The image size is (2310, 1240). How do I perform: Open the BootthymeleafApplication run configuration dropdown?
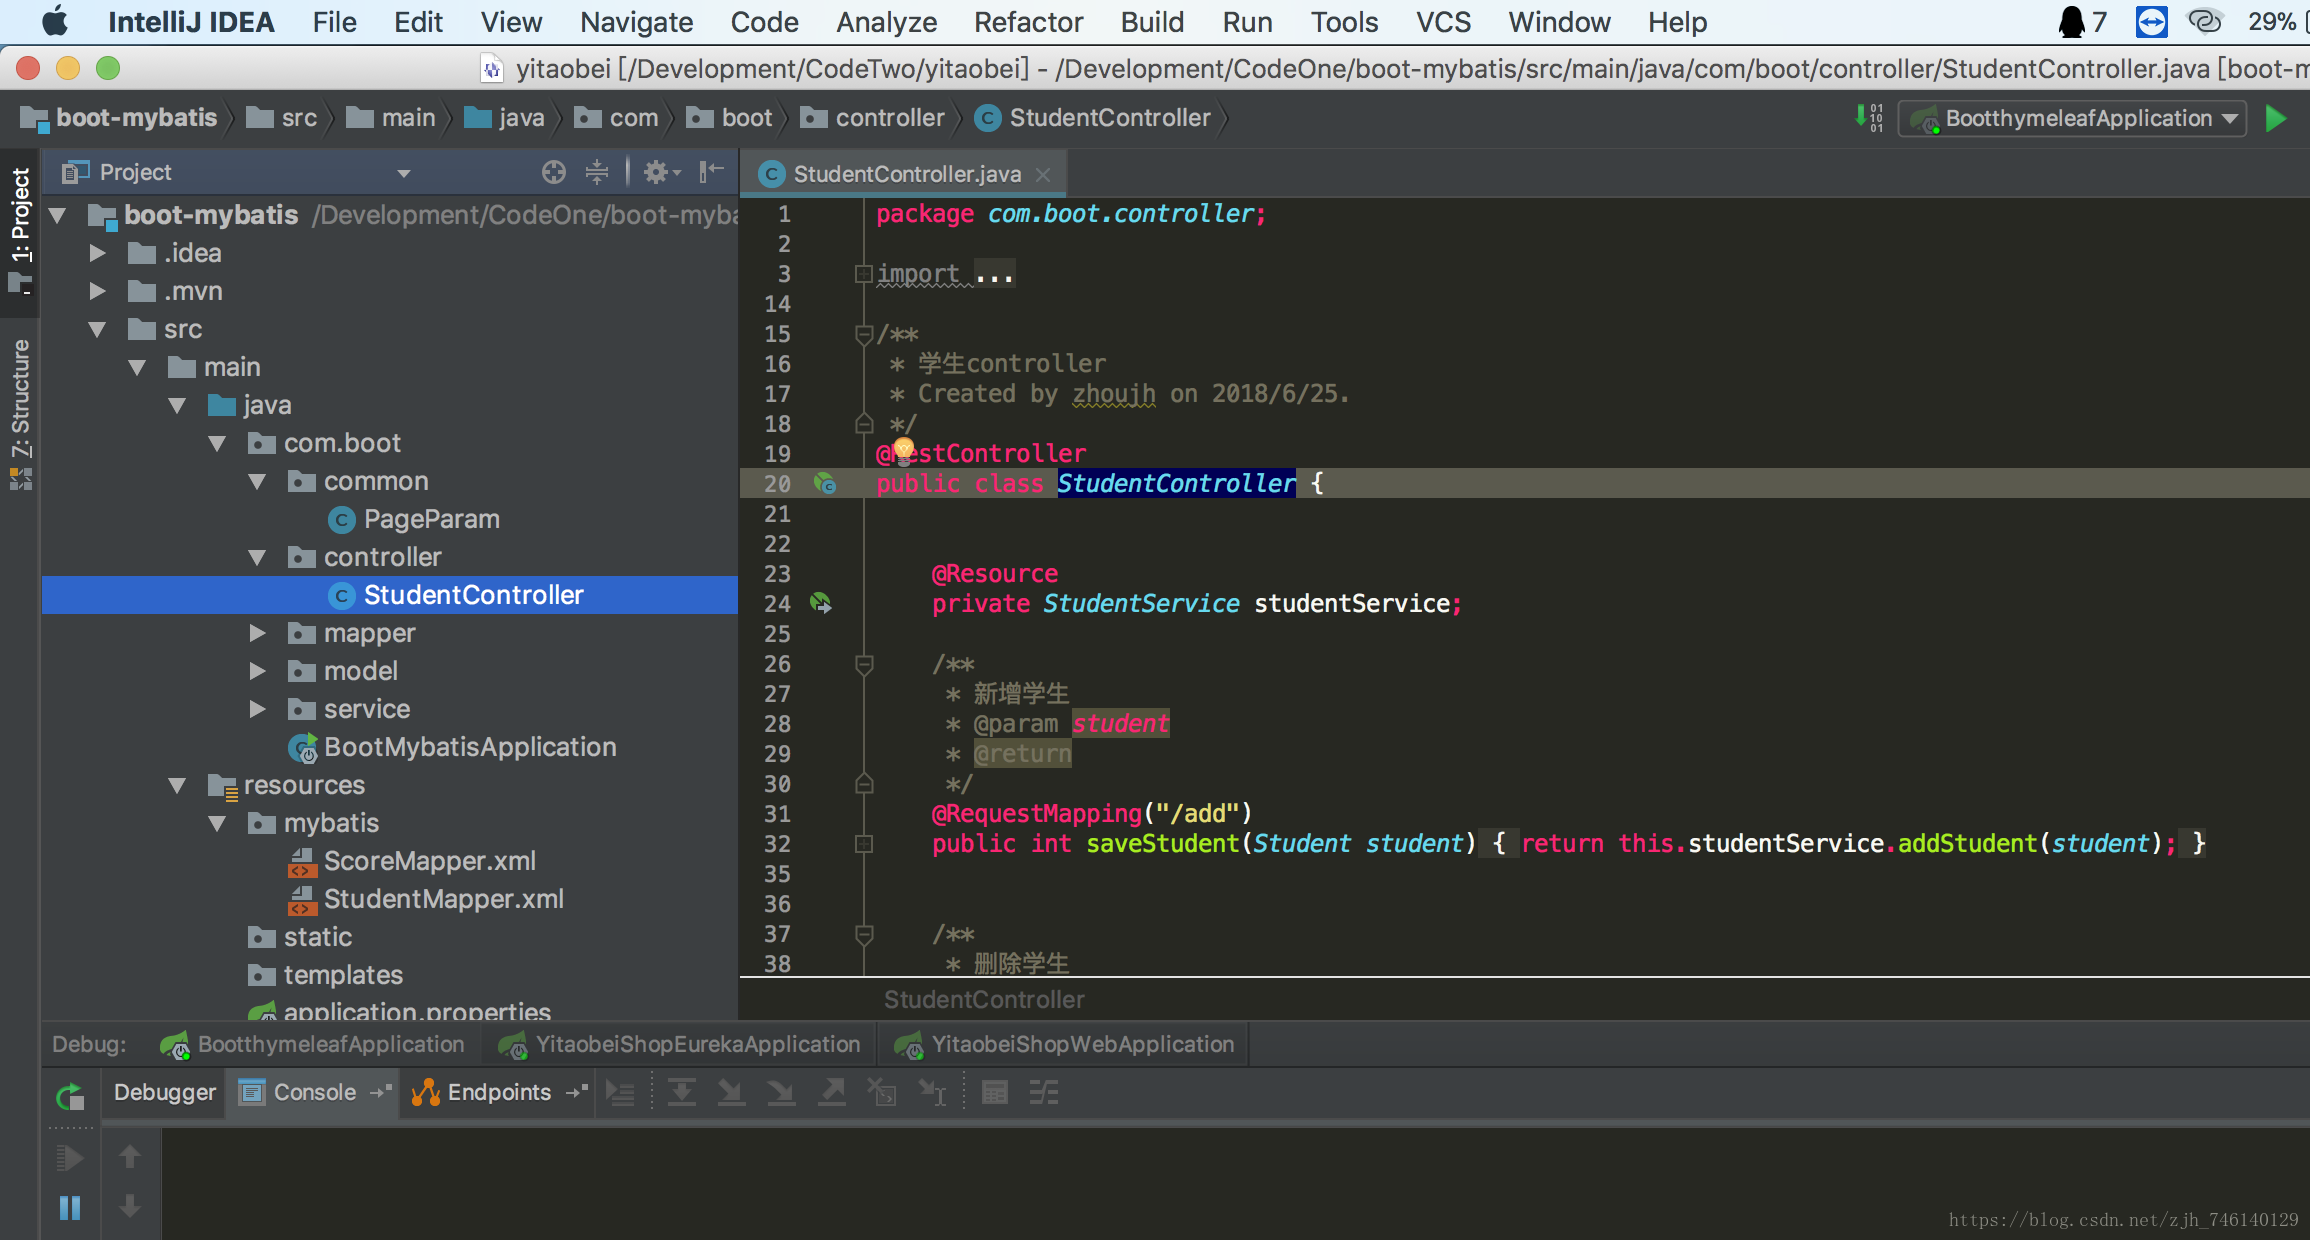tap(2073, 118)
